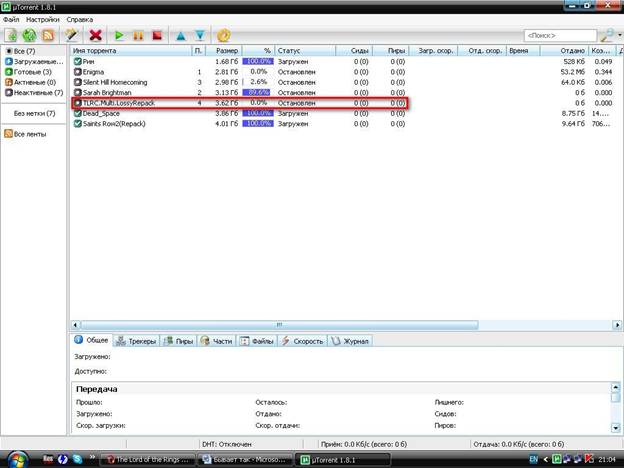
Task: Switch to The Lord of the Rings taskbar window
Action: click(x=147, y=460)
